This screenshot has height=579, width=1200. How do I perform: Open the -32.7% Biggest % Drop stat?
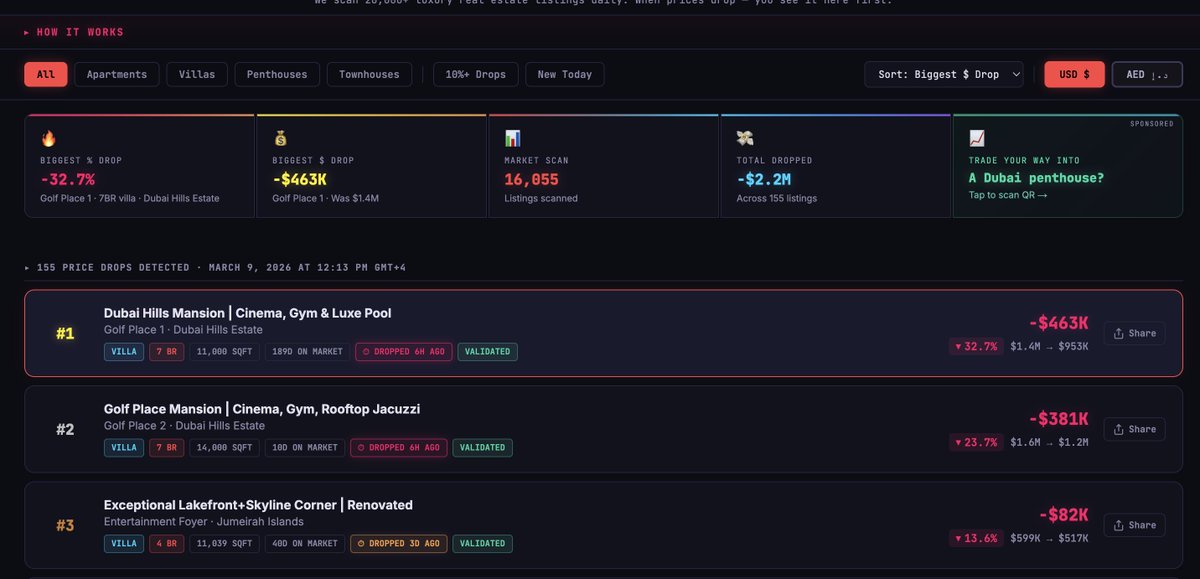tap(68, 179)
